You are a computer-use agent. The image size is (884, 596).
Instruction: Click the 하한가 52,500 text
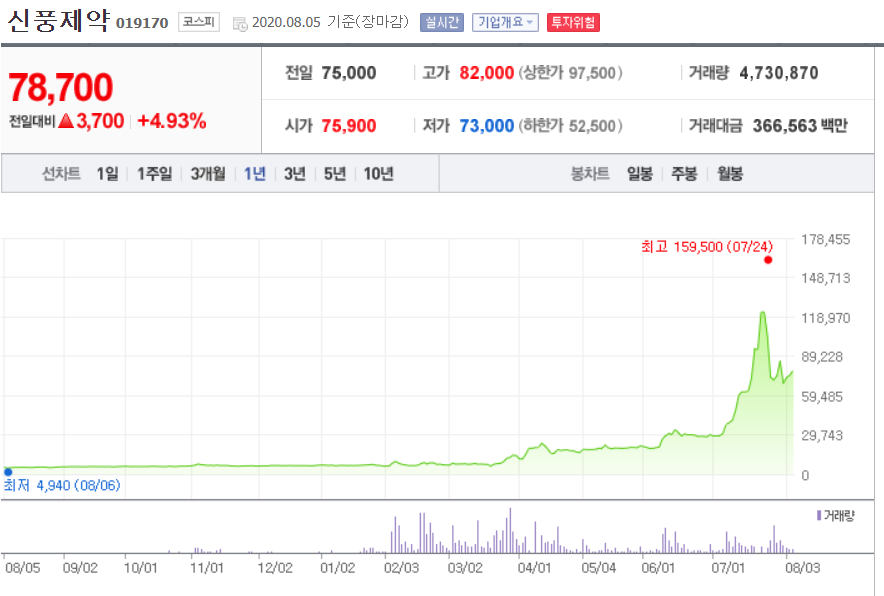click(571, 126)
